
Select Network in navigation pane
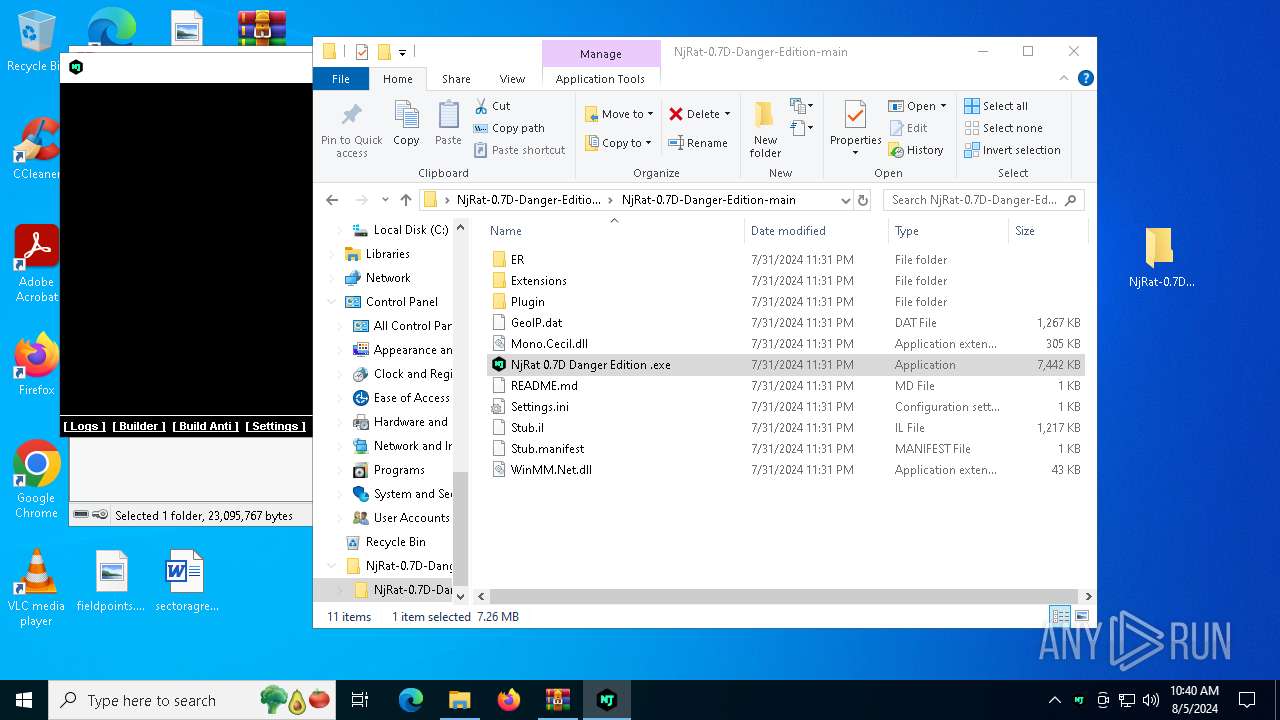(x=388, y=278)
